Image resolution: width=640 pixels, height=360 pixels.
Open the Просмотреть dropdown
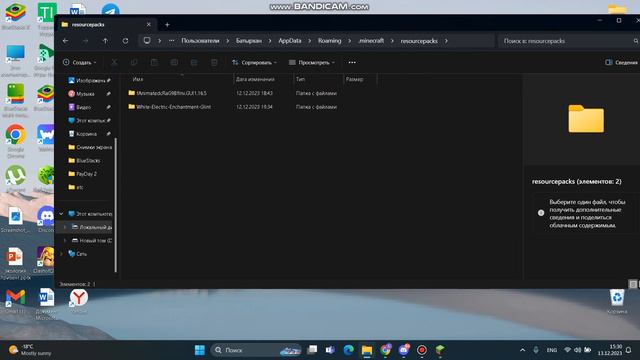coord(312,62)
